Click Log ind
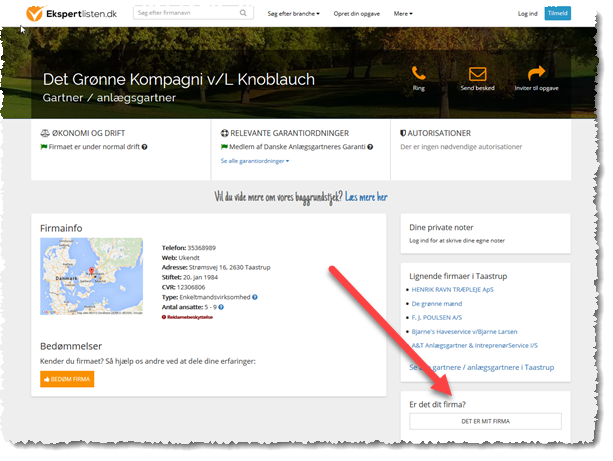The image size is (613, 461). coord(527,14)
